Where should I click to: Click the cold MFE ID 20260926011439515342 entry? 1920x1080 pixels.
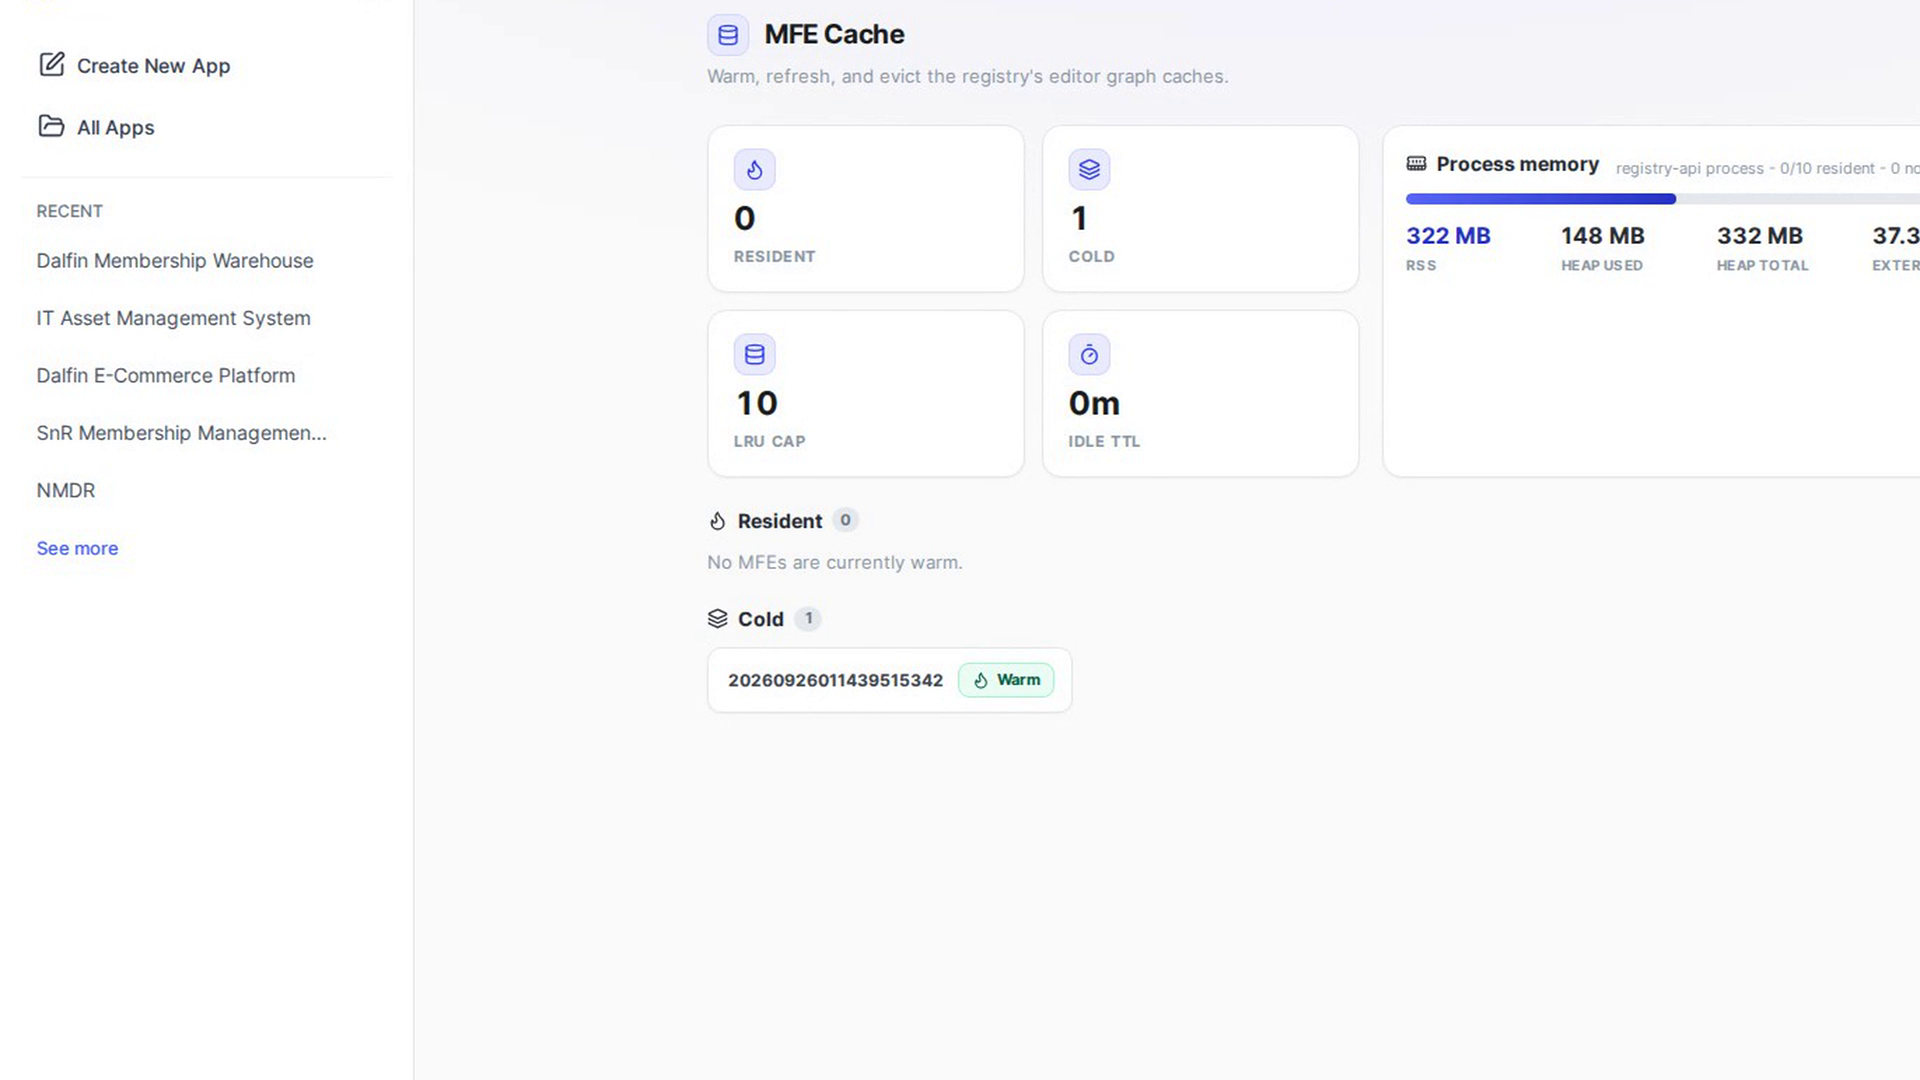tap(835, 680)
